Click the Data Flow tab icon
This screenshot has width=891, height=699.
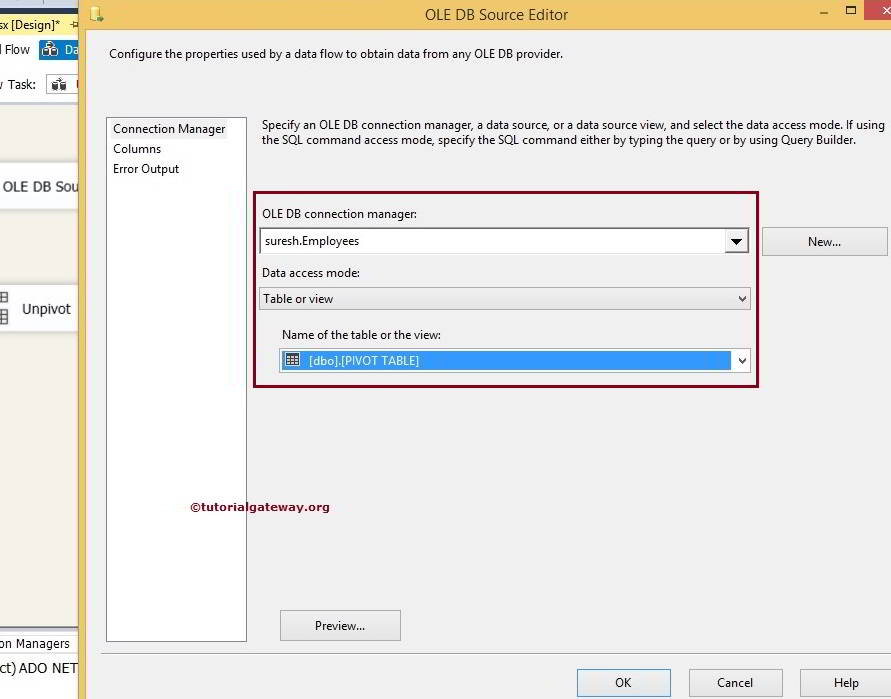coord(49,48)
